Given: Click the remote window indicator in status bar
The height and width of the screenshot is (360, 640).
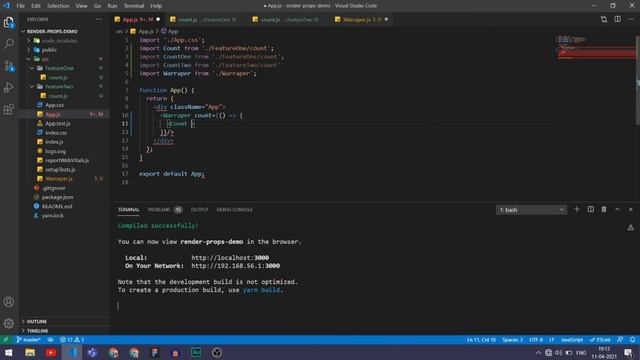Looking at the screenshot, I should [6, 340].
